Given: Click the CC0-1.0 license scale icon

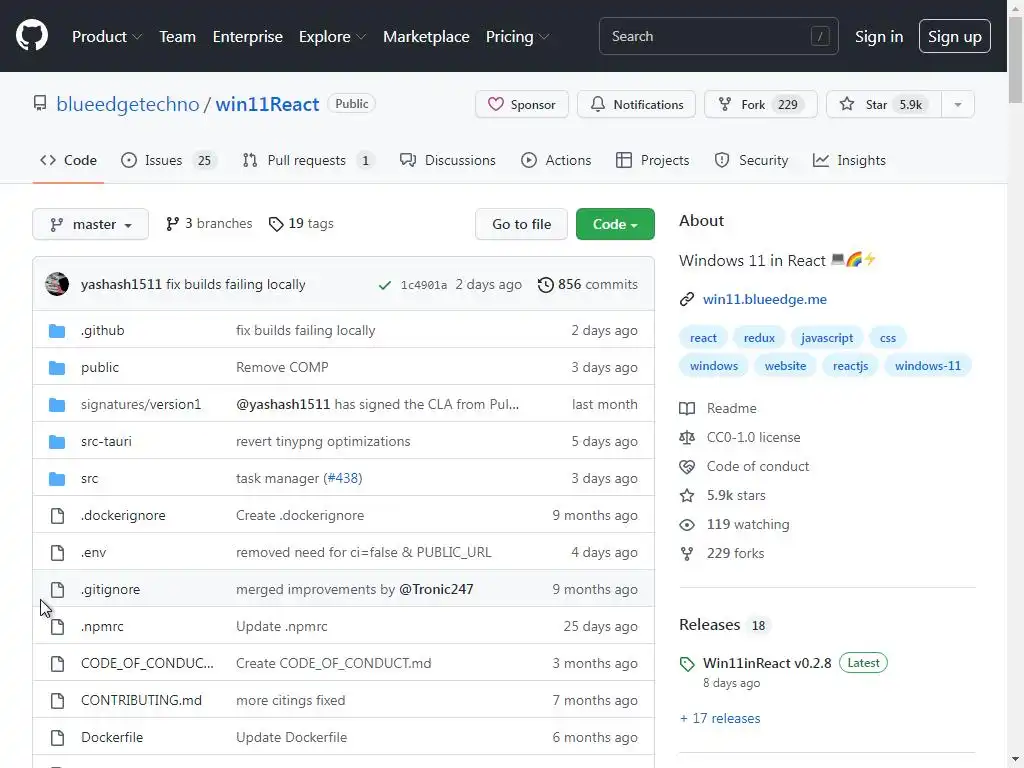Looking at the screenshot, I should (687, 438).
